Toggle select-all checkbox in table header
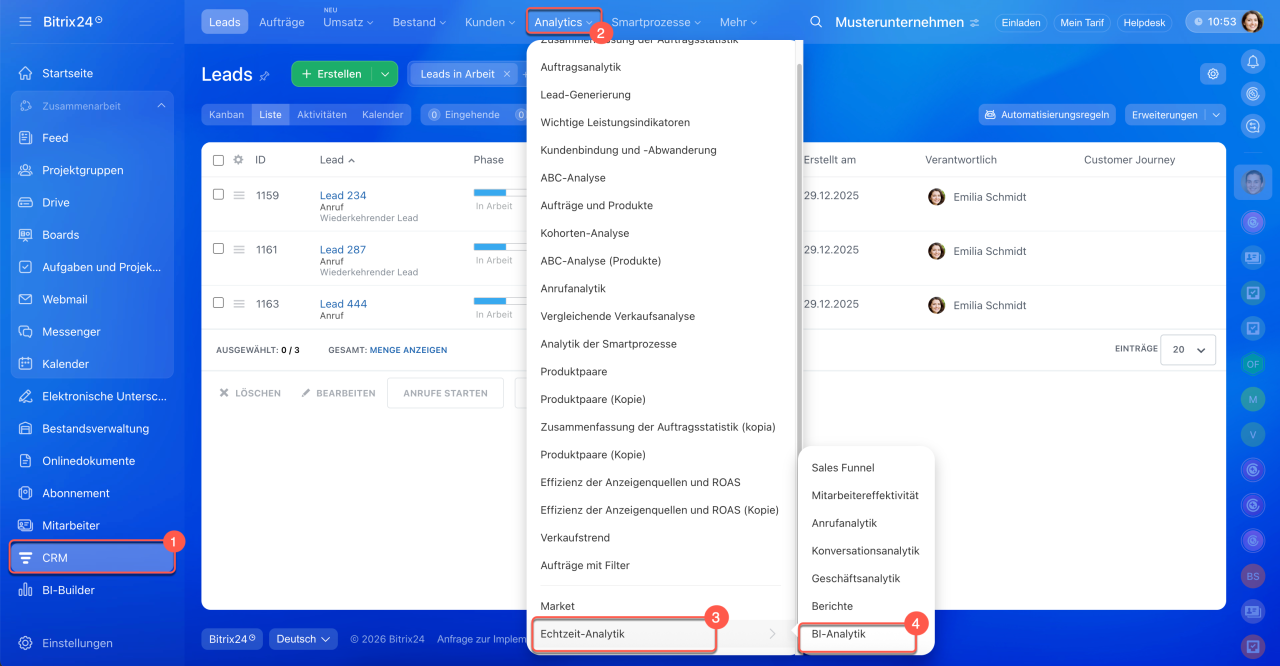1280x666 pixels. pos(218,160)
